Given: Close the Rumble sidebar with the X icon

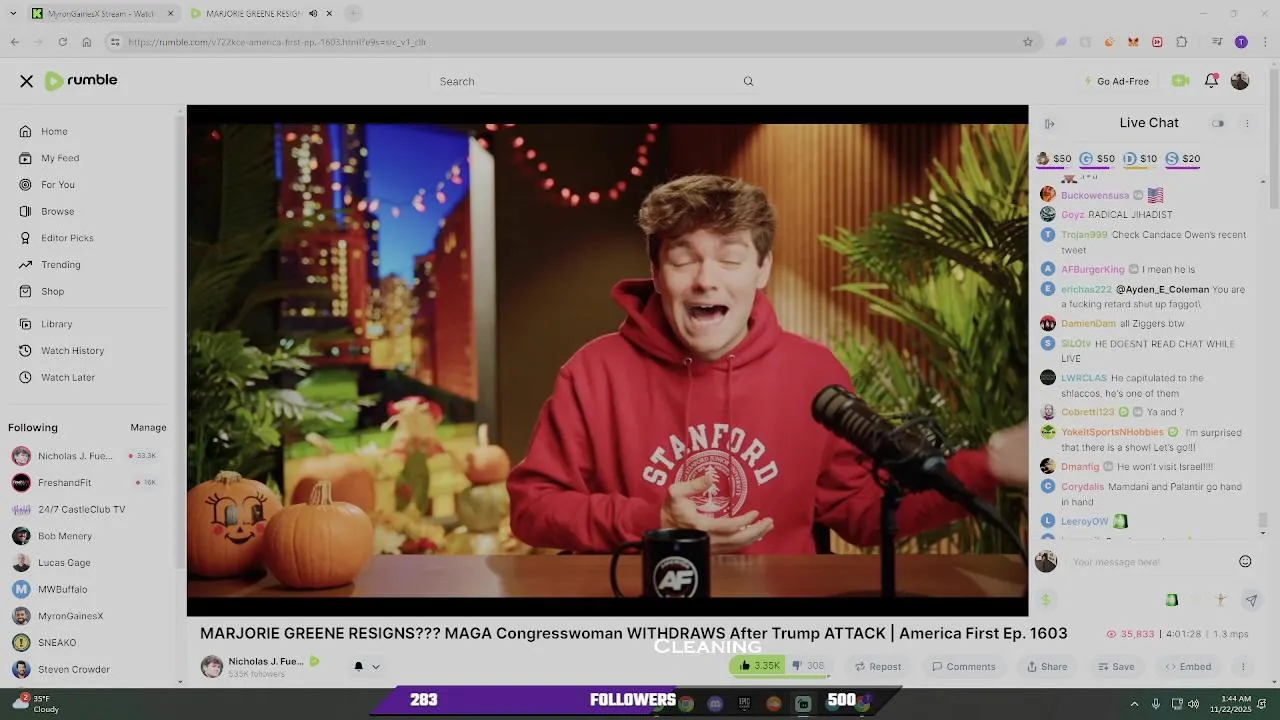Looking at the screenshot, I should (x=27, y=81).
